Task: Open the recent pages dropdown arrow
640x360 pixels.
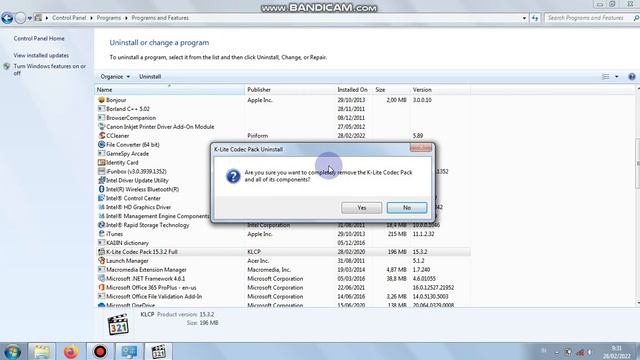Action: [x=29, y=18]
